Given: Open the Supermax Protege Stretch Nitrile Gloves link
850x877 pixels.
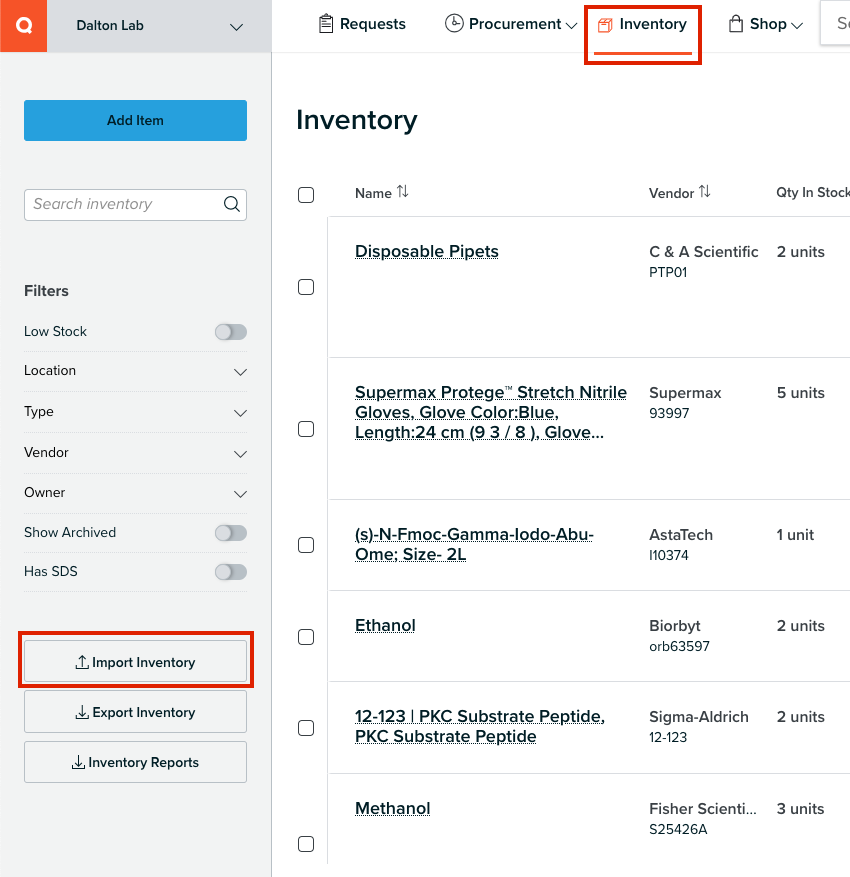Looking at the screenshot, I should tap(491, 412).
